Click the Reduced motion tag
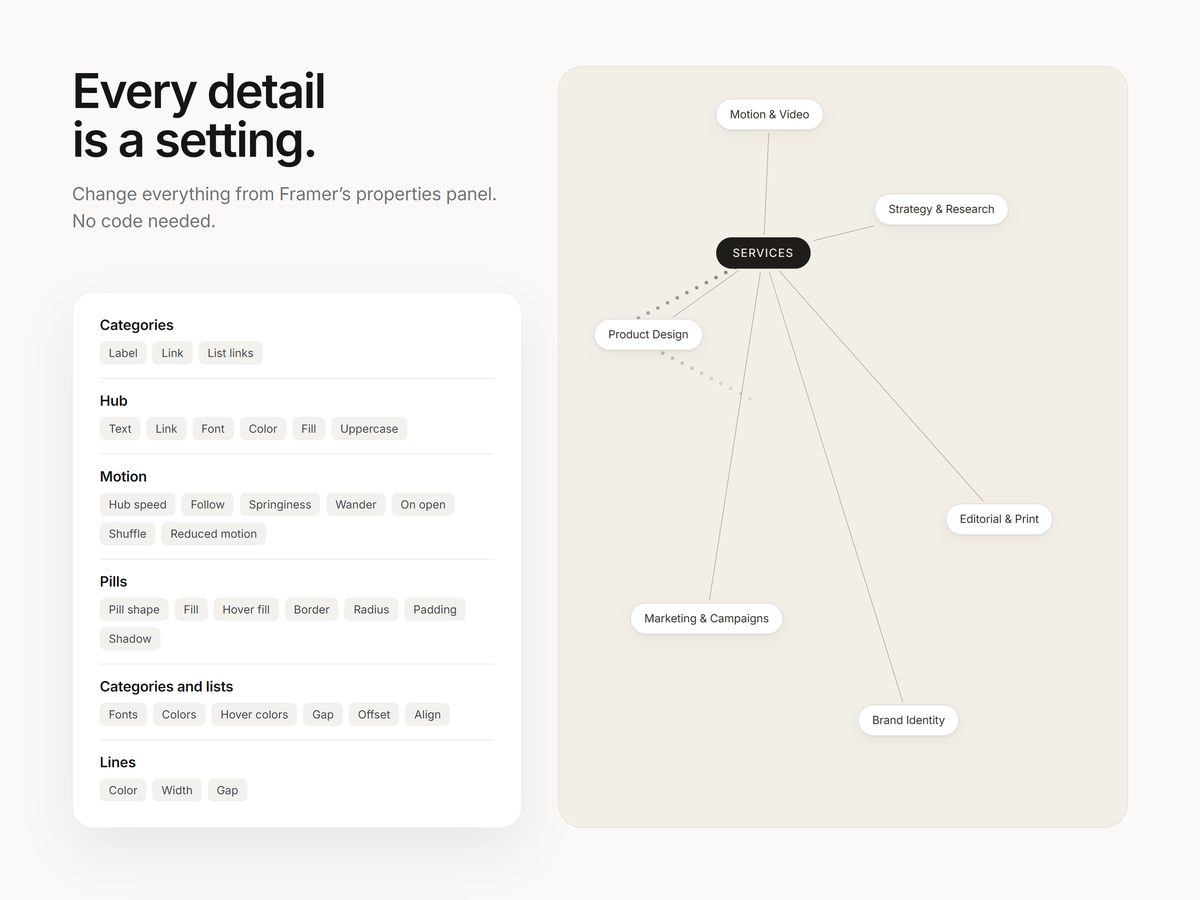This screenshot has height=900, width=1200. pyautogui.click(x=214, y=534)
